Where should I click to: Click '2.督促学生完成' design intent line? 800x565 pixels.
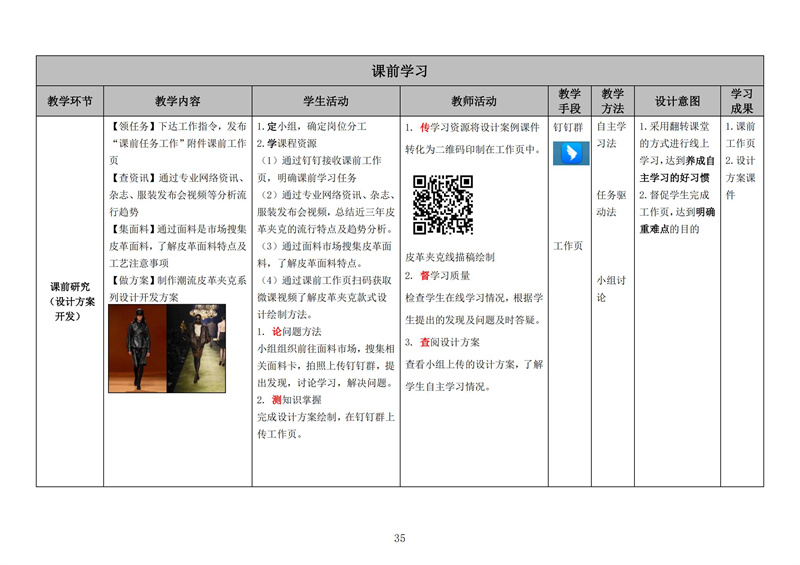[x=674, y=195]
